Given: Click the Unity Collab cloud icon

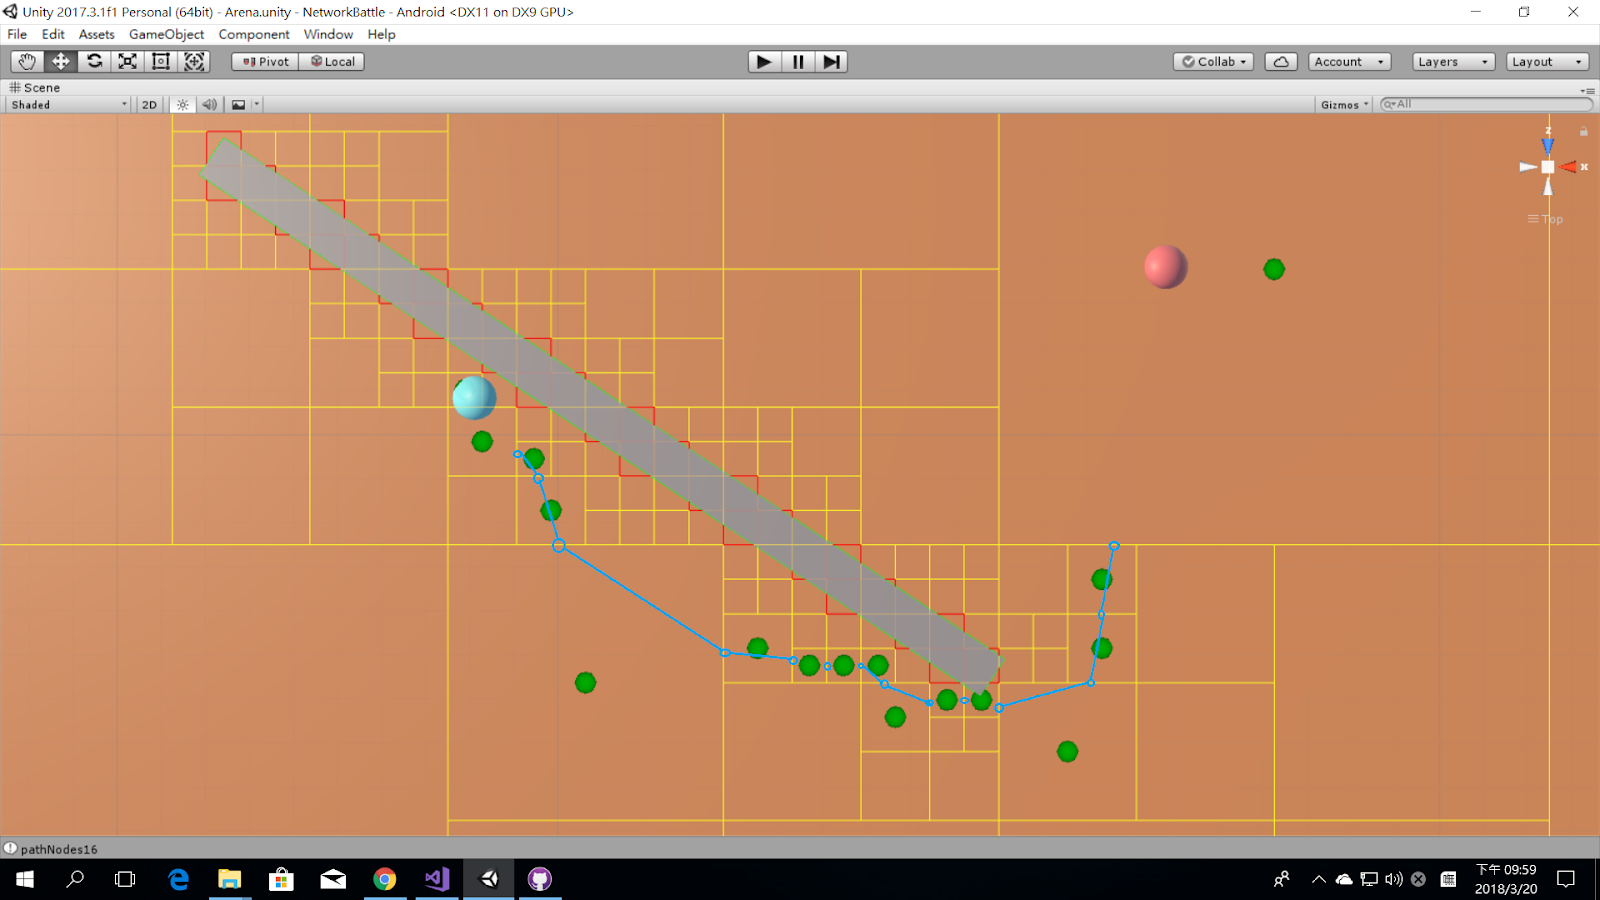Looking at the screenshot, I should pos(1281,61).
